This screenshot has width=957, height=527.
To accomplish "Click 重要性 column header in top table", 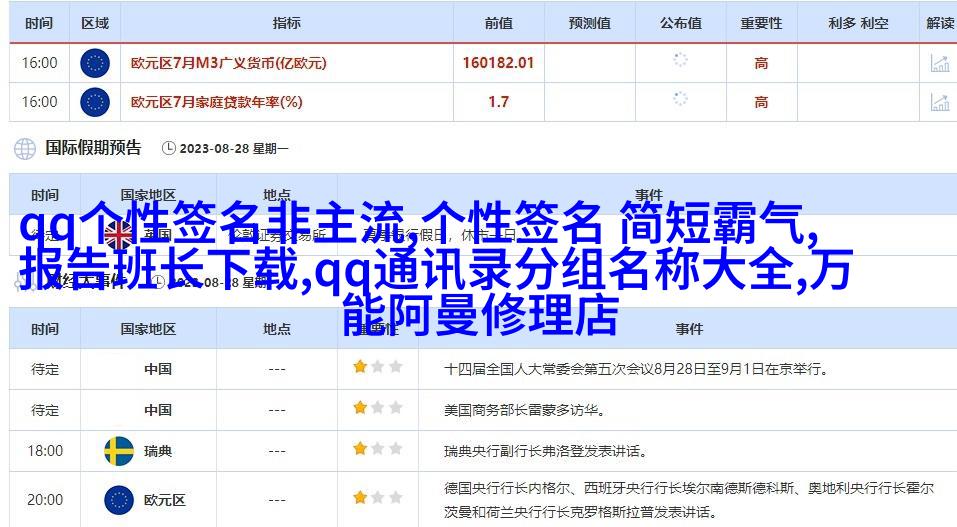I will point(761,23).
